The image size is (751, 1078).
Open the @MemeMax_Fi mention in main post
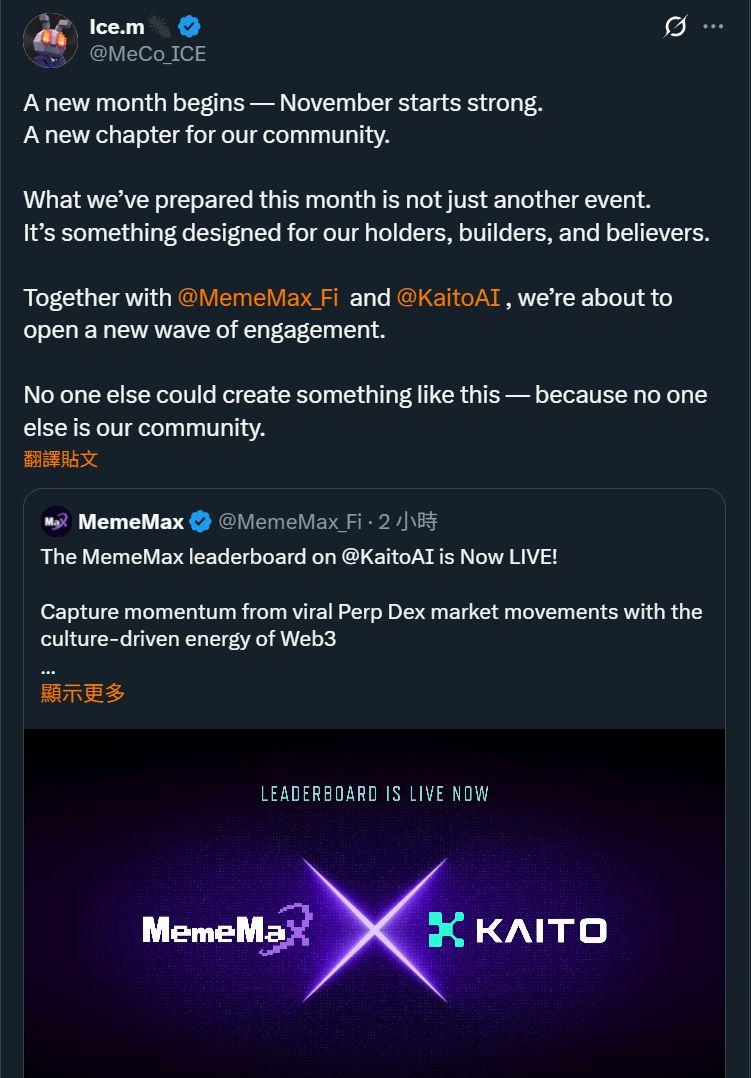(x=258, y=297)
